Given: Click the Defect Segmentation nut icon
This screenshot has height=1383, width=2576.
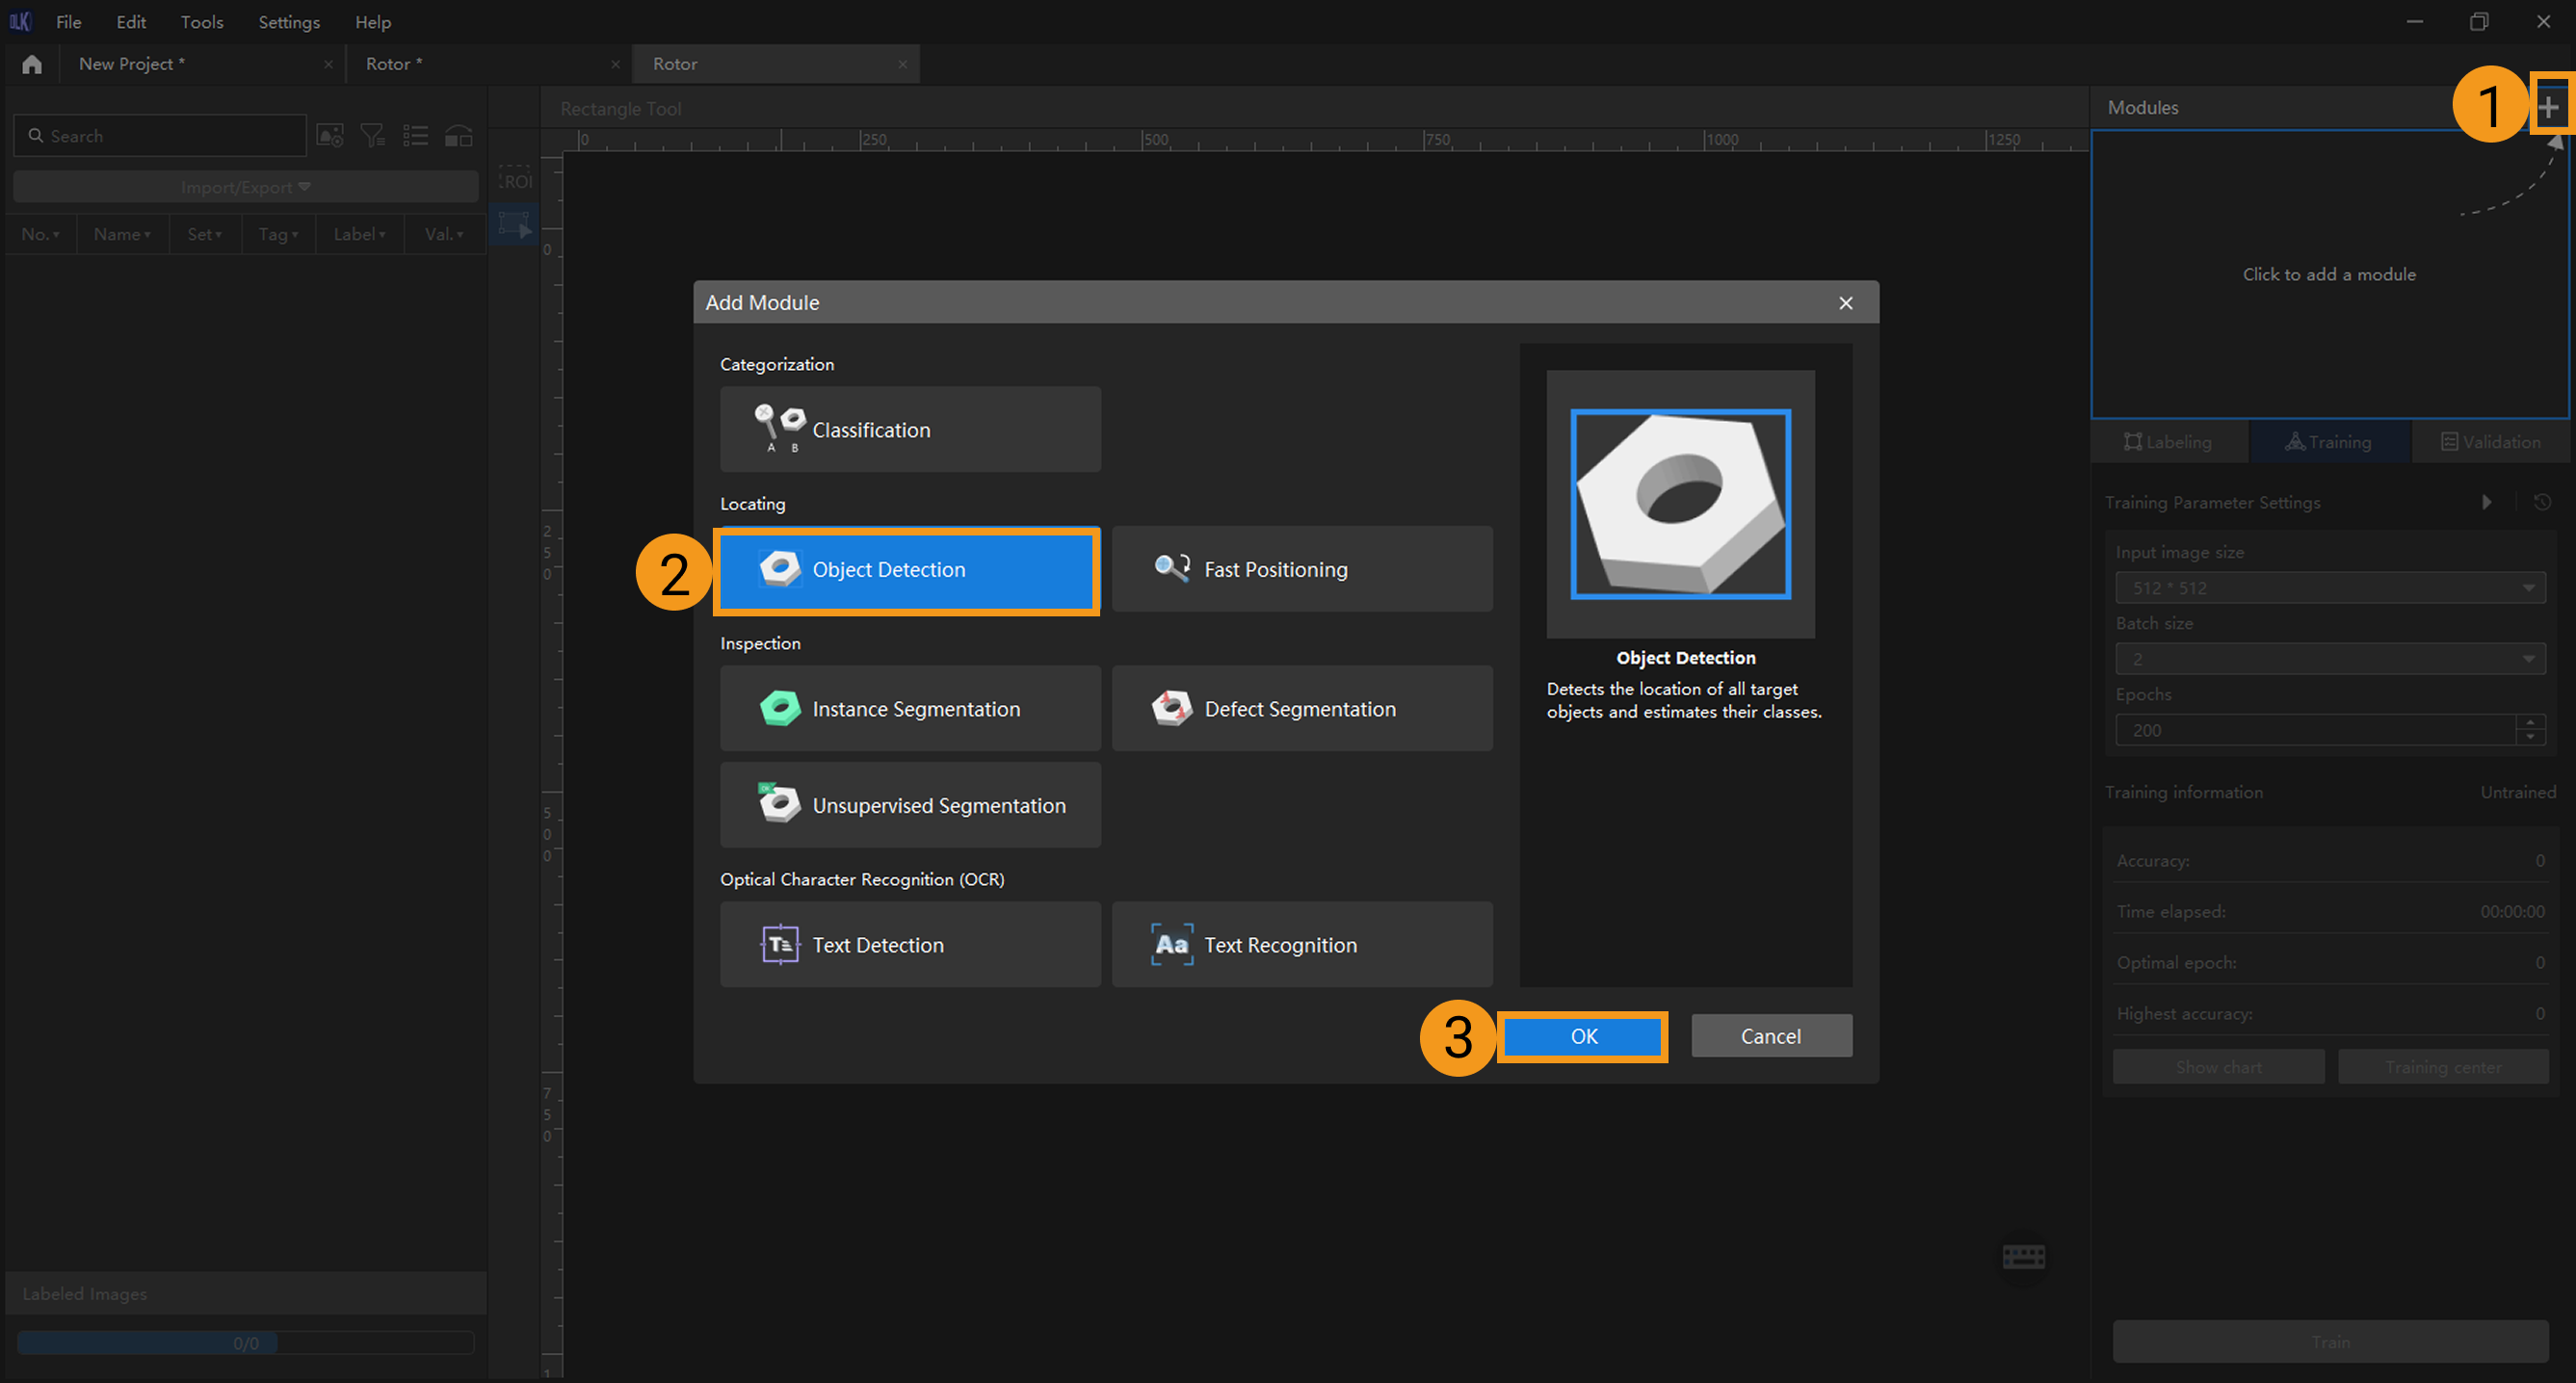Looking at the screenshot, I should (1171, 708).
